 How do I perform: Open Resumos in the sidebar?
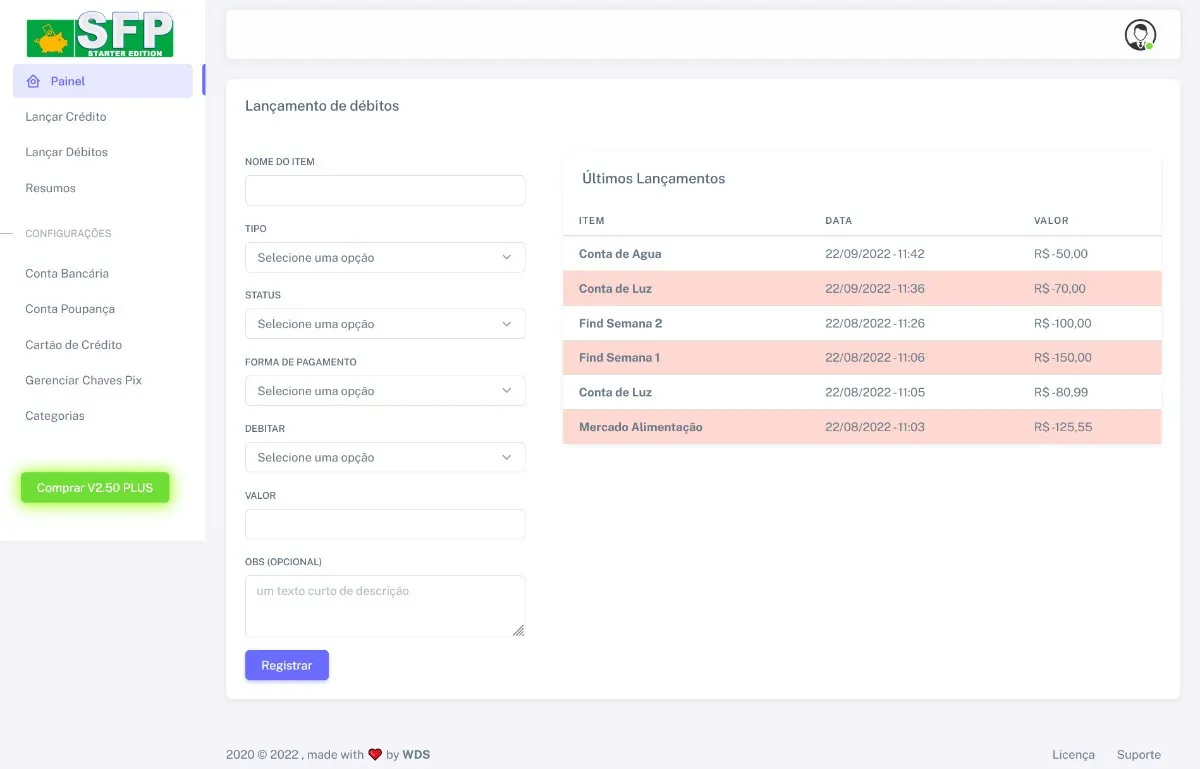[x=50, y=188]
